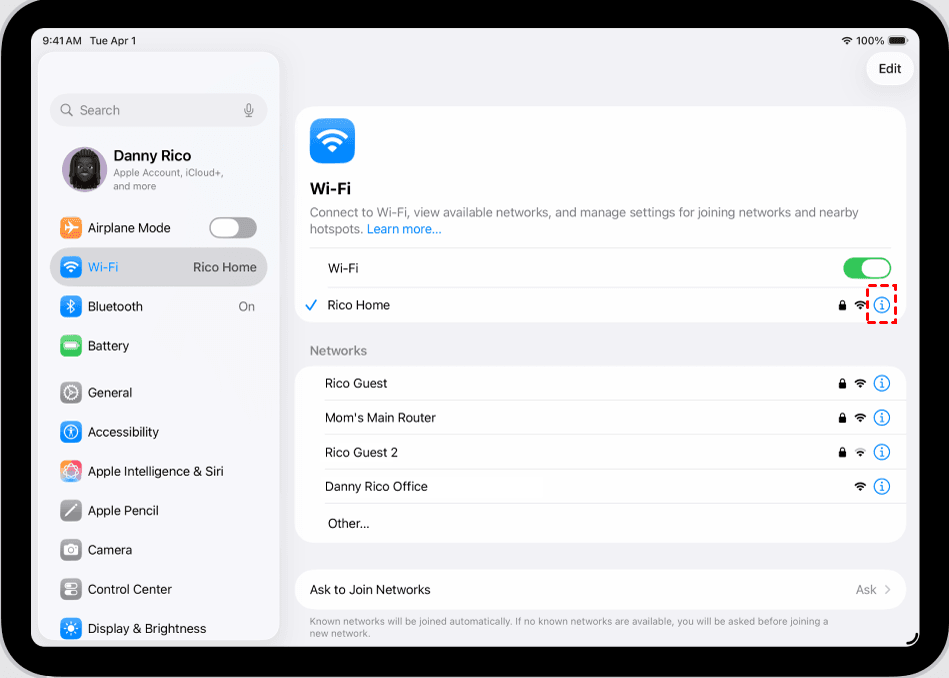This screenshot has width=949, height=678.
Task: Tap the Control Center icon
Action: pyautogui.click(x=71, y=589)
